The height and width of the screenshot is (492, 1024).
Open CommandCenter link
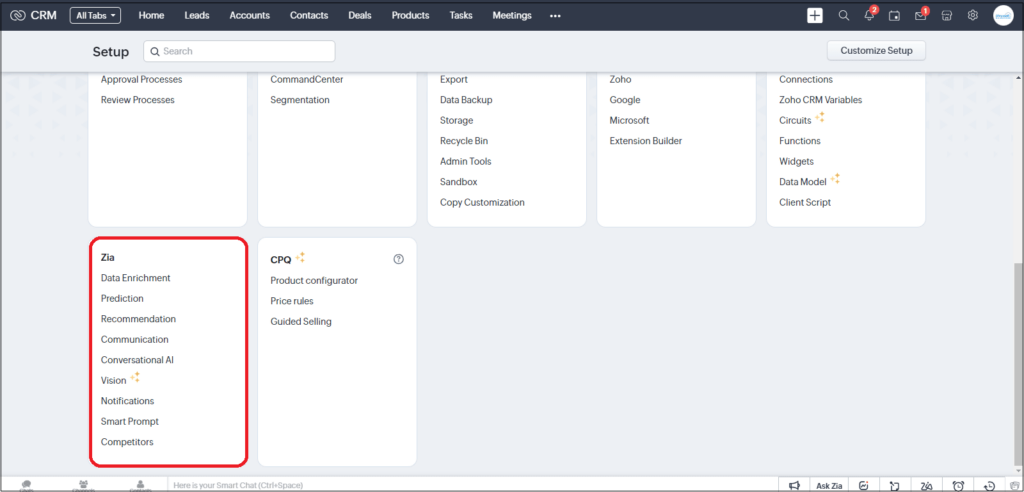click(x=307, y=80)
